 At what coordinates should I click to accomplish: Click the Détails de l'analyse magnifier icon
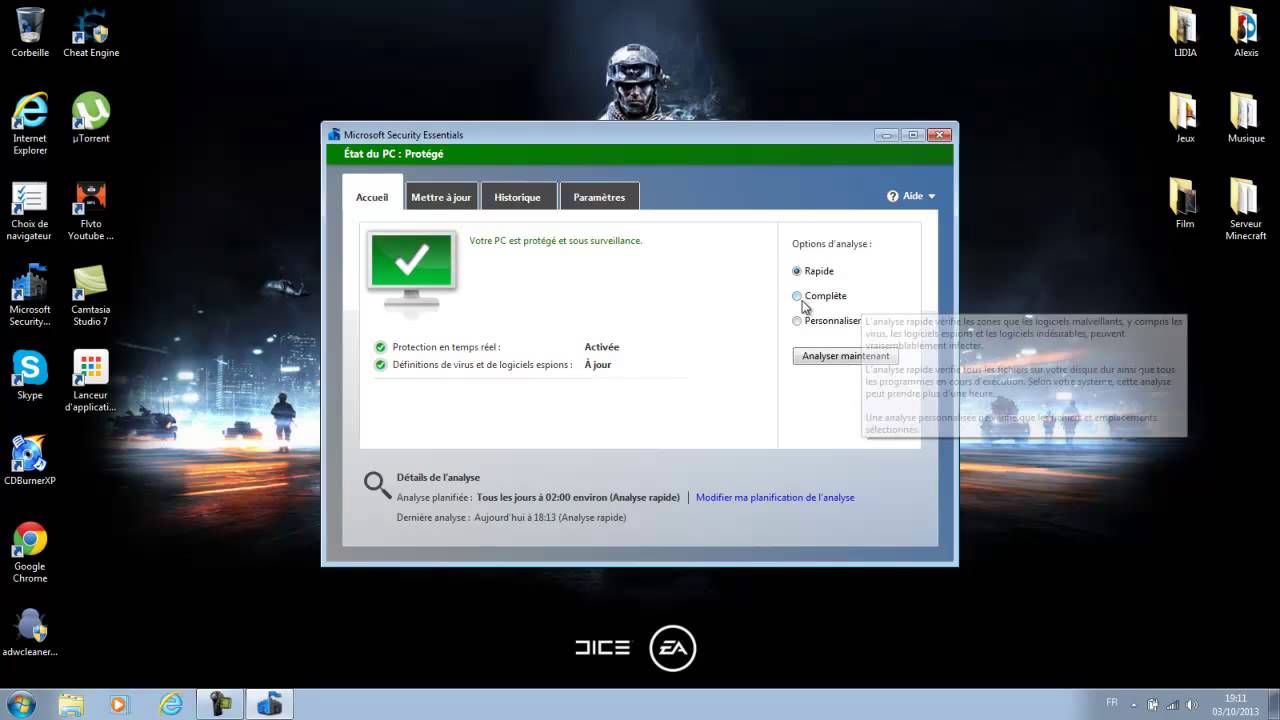pos(377,485)
